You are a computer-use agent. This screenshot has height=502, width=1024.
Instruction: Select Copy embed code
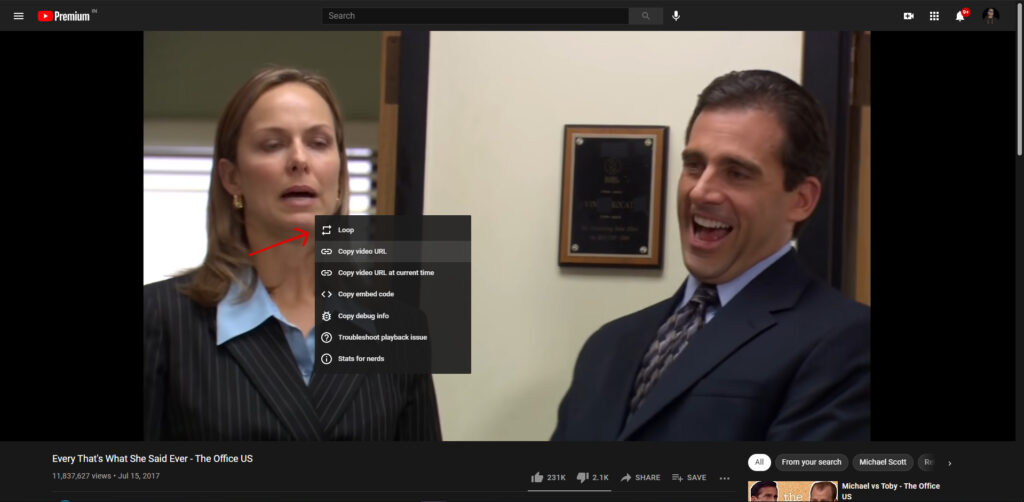pyautogui.click(x=392, y=294)
